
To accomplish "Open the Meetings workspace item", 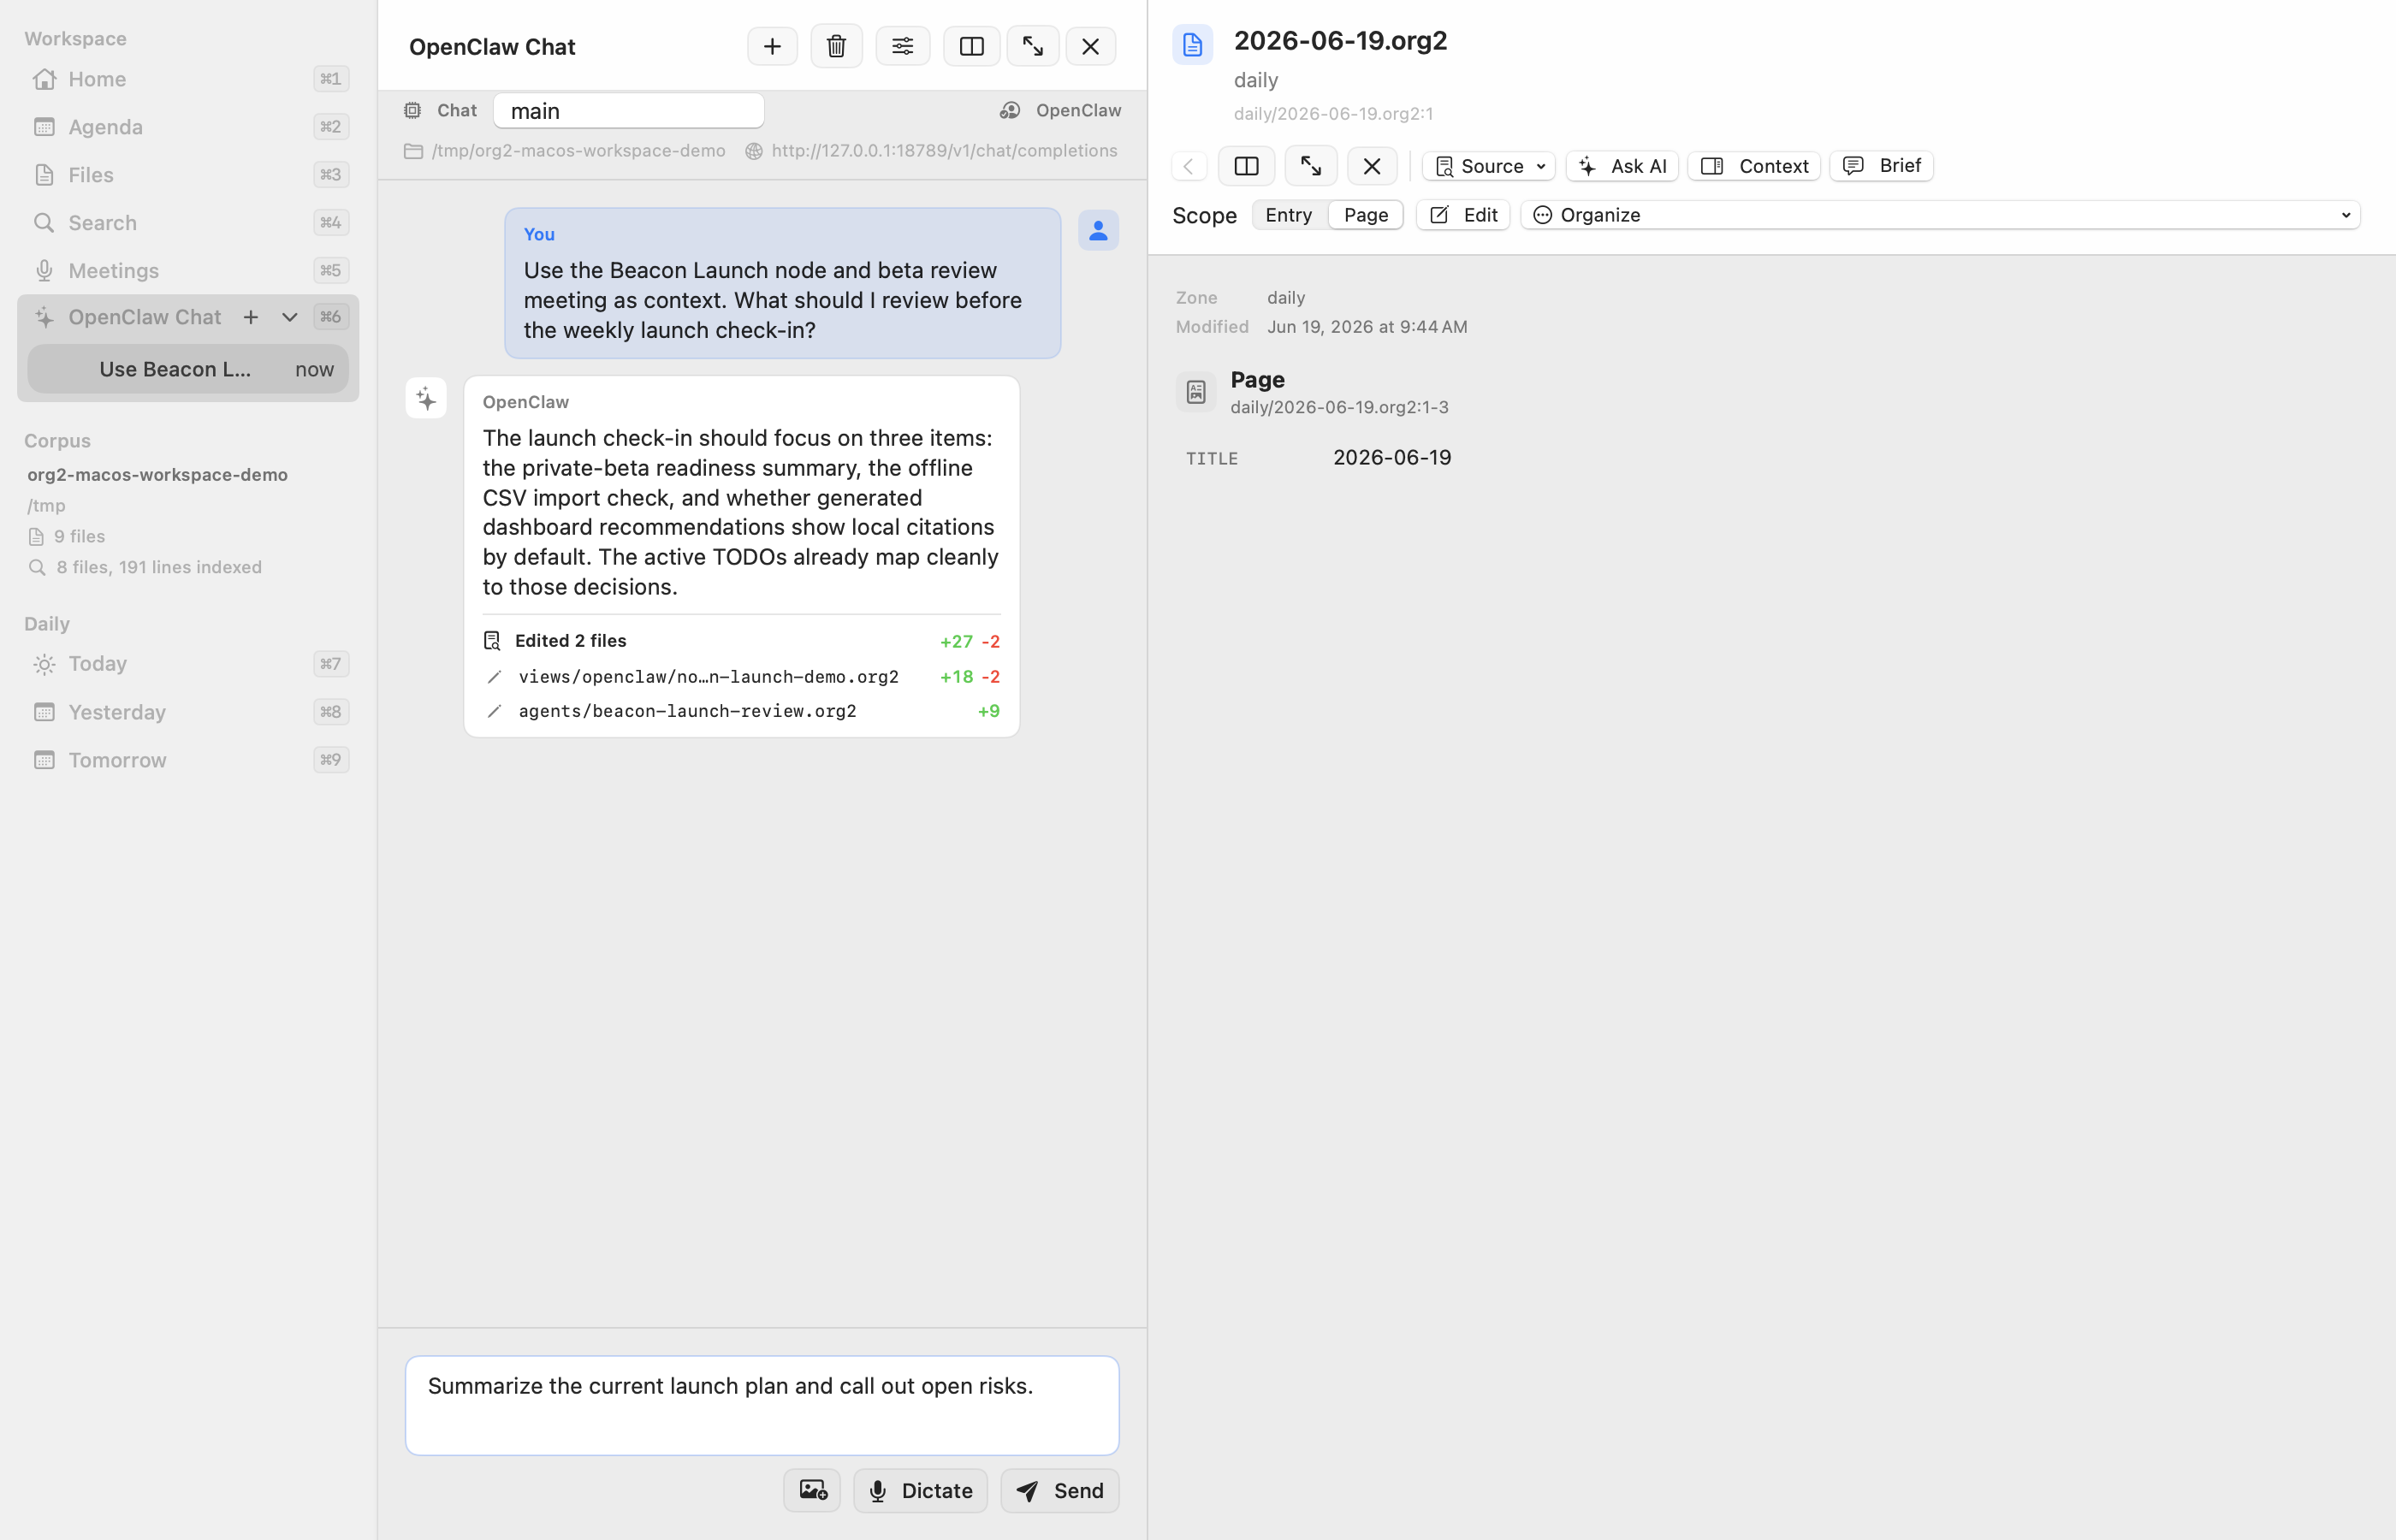I will (x=188, y=271).
